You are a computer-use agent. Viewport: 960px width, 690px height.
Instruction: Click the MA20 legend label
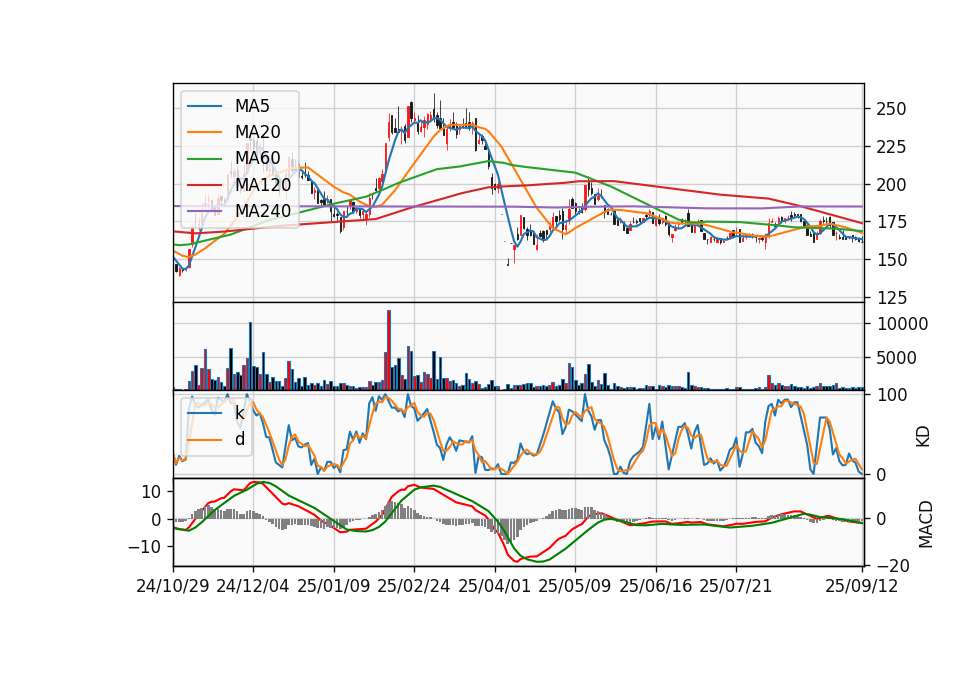click(x=257, y=132)
